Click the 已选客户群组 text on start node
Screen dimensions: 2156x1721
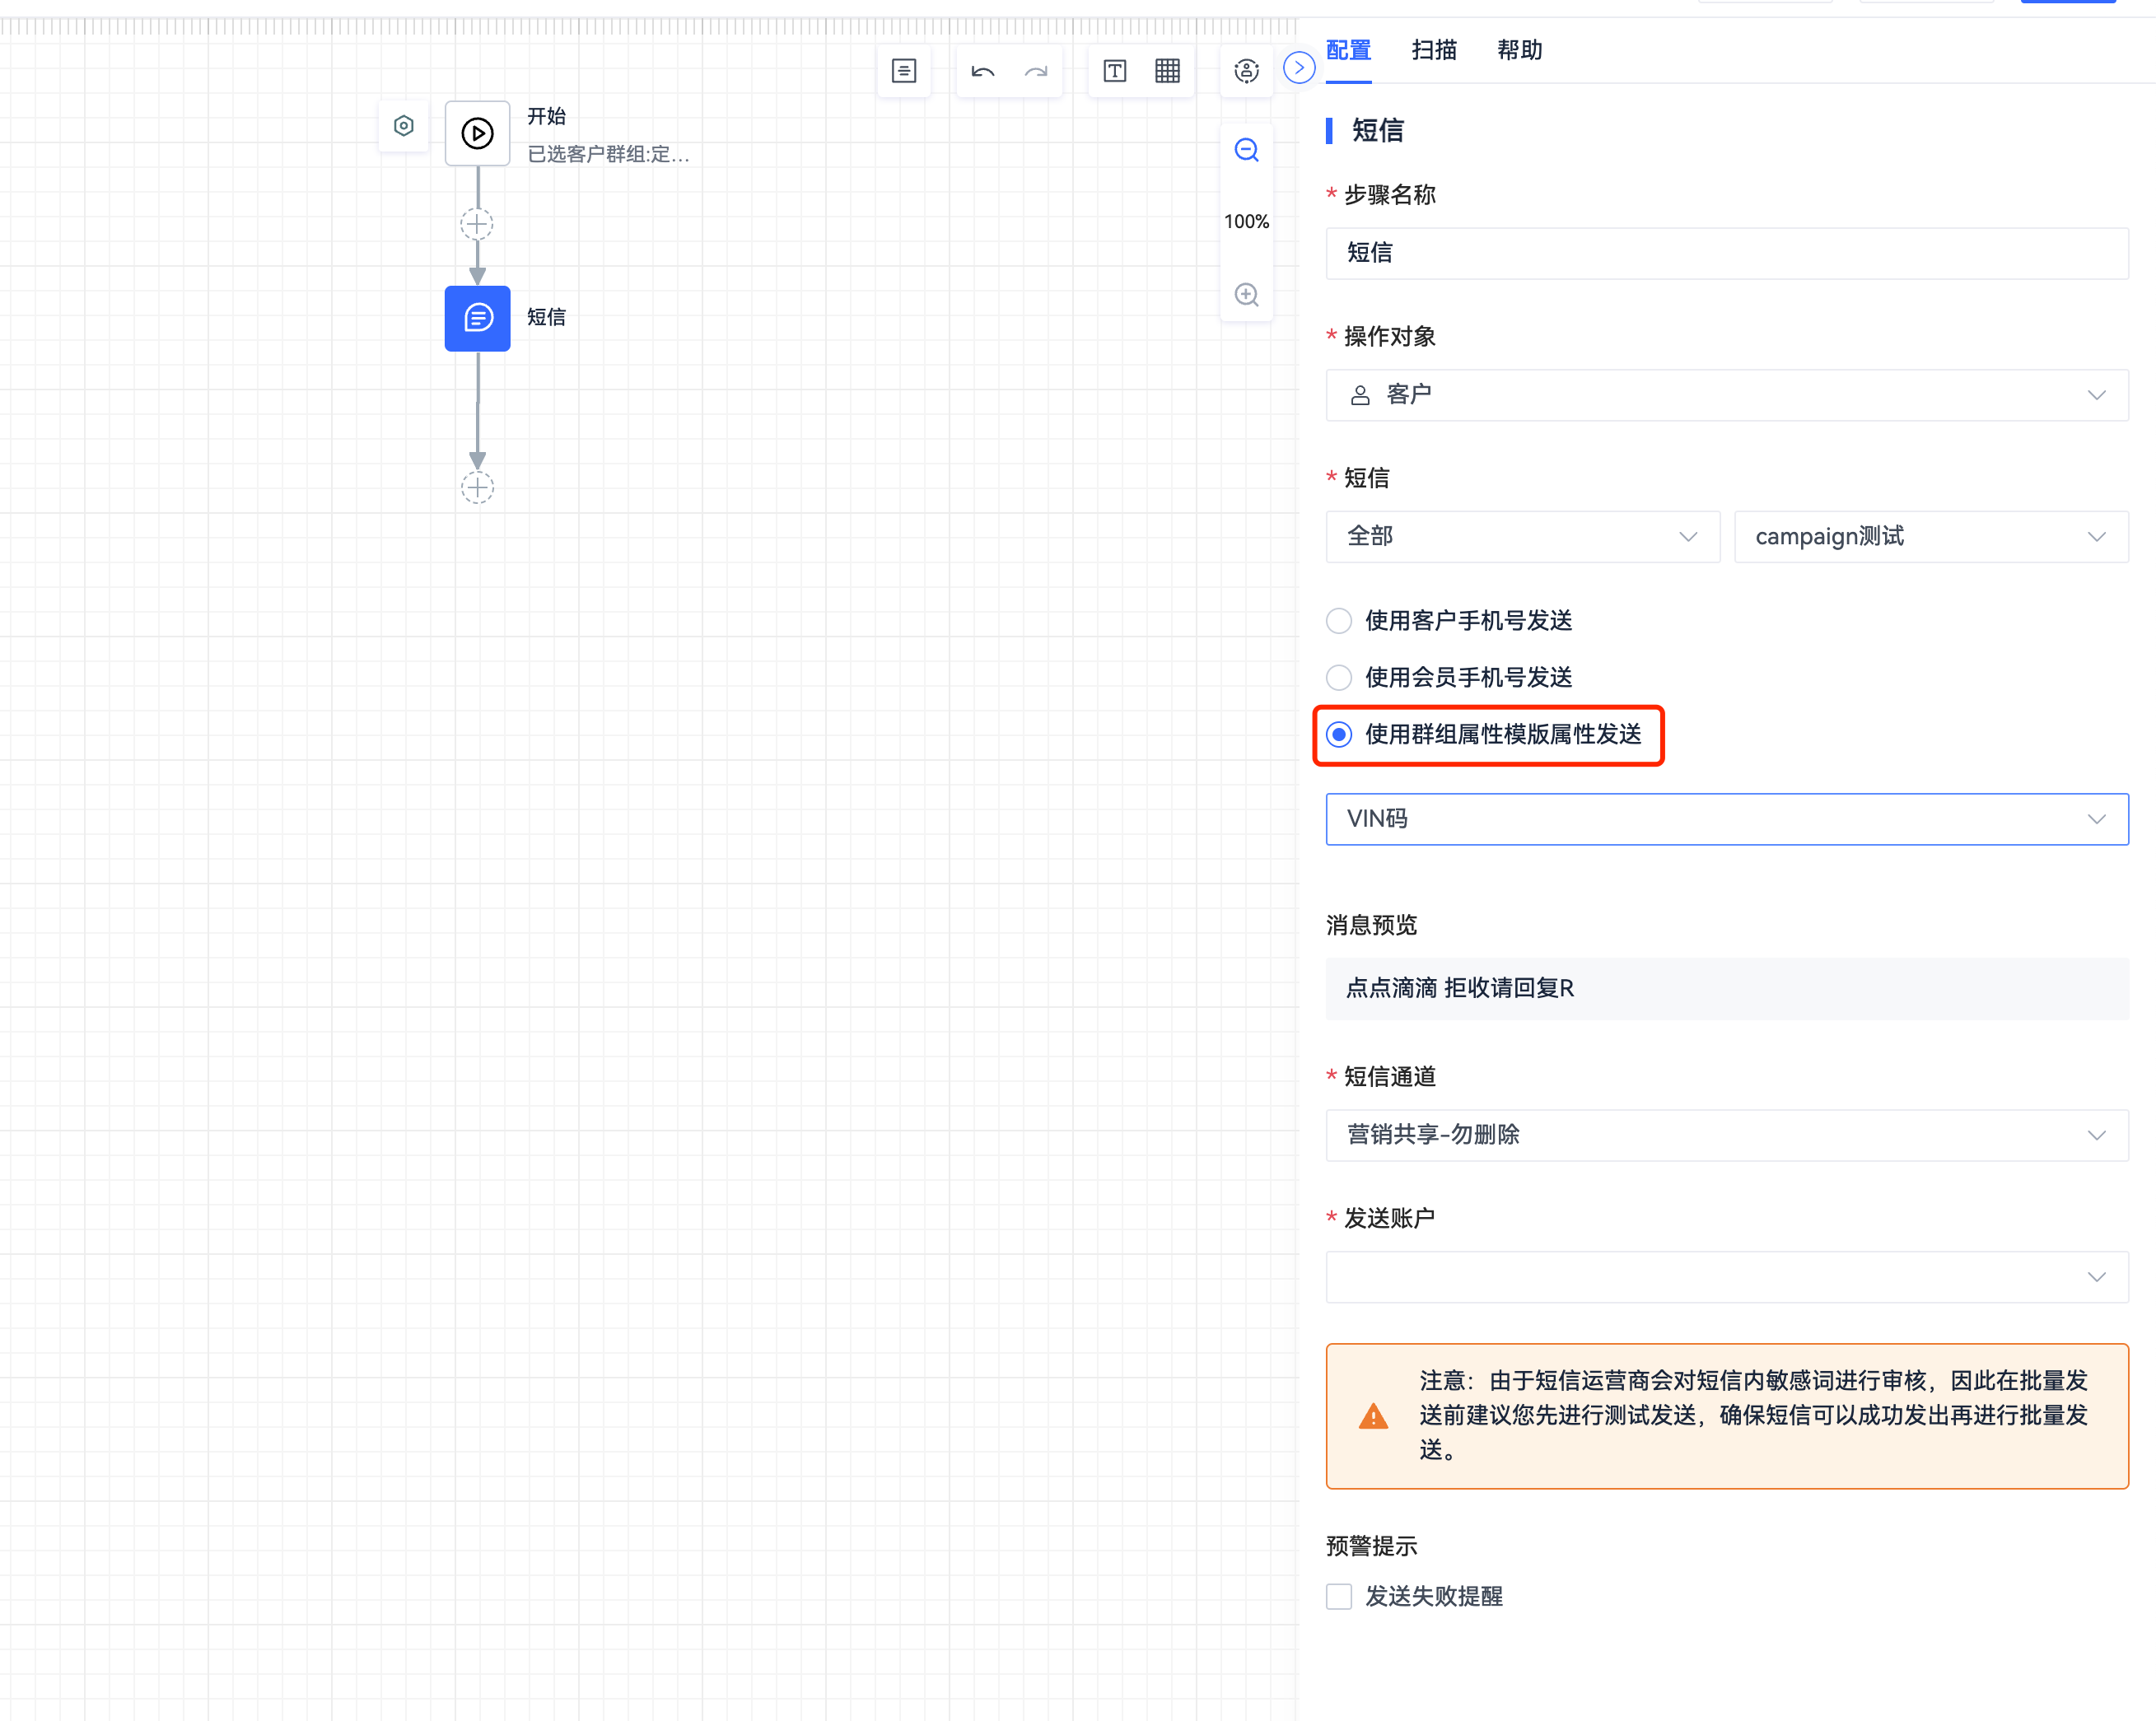click(x=608, y=155)
